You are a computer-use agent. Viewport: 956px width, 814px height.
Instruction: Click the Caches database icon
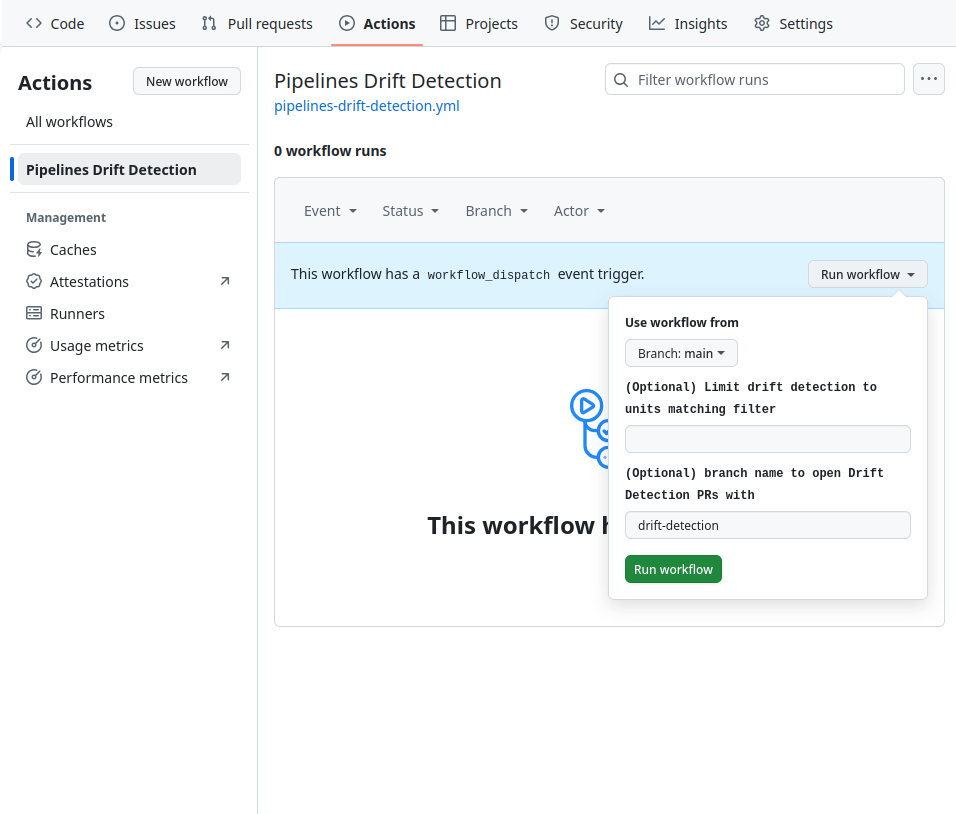(34, 250)
